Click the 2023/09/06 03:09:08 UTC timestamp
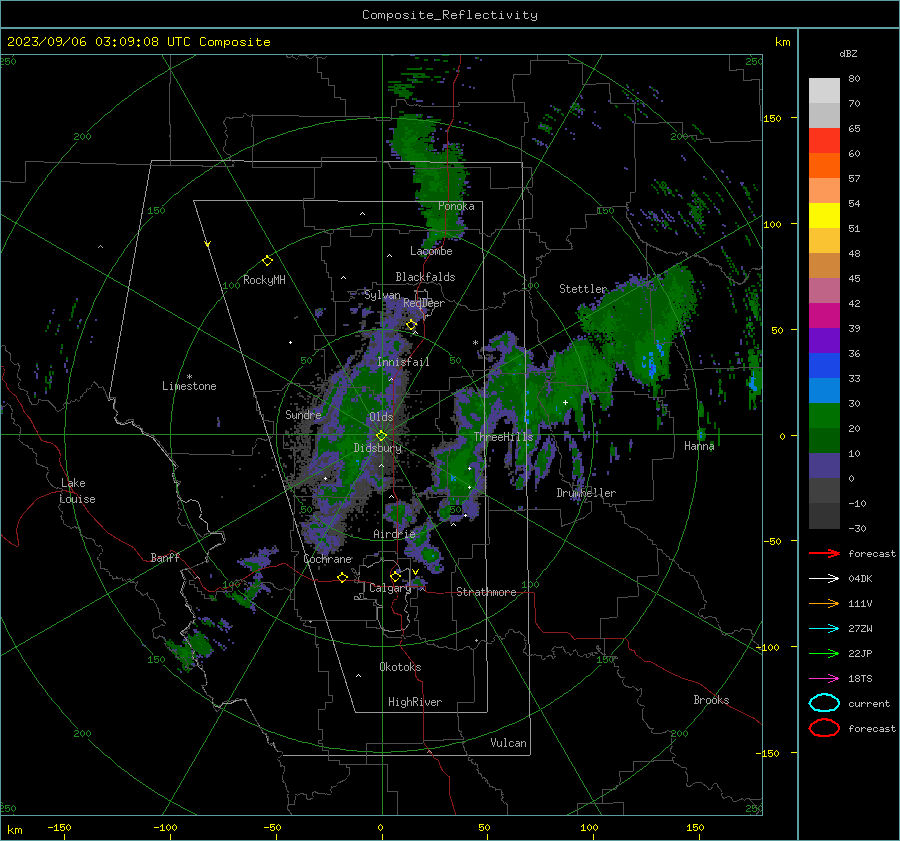This screenshot has width=900, height=841. point(139,41)
